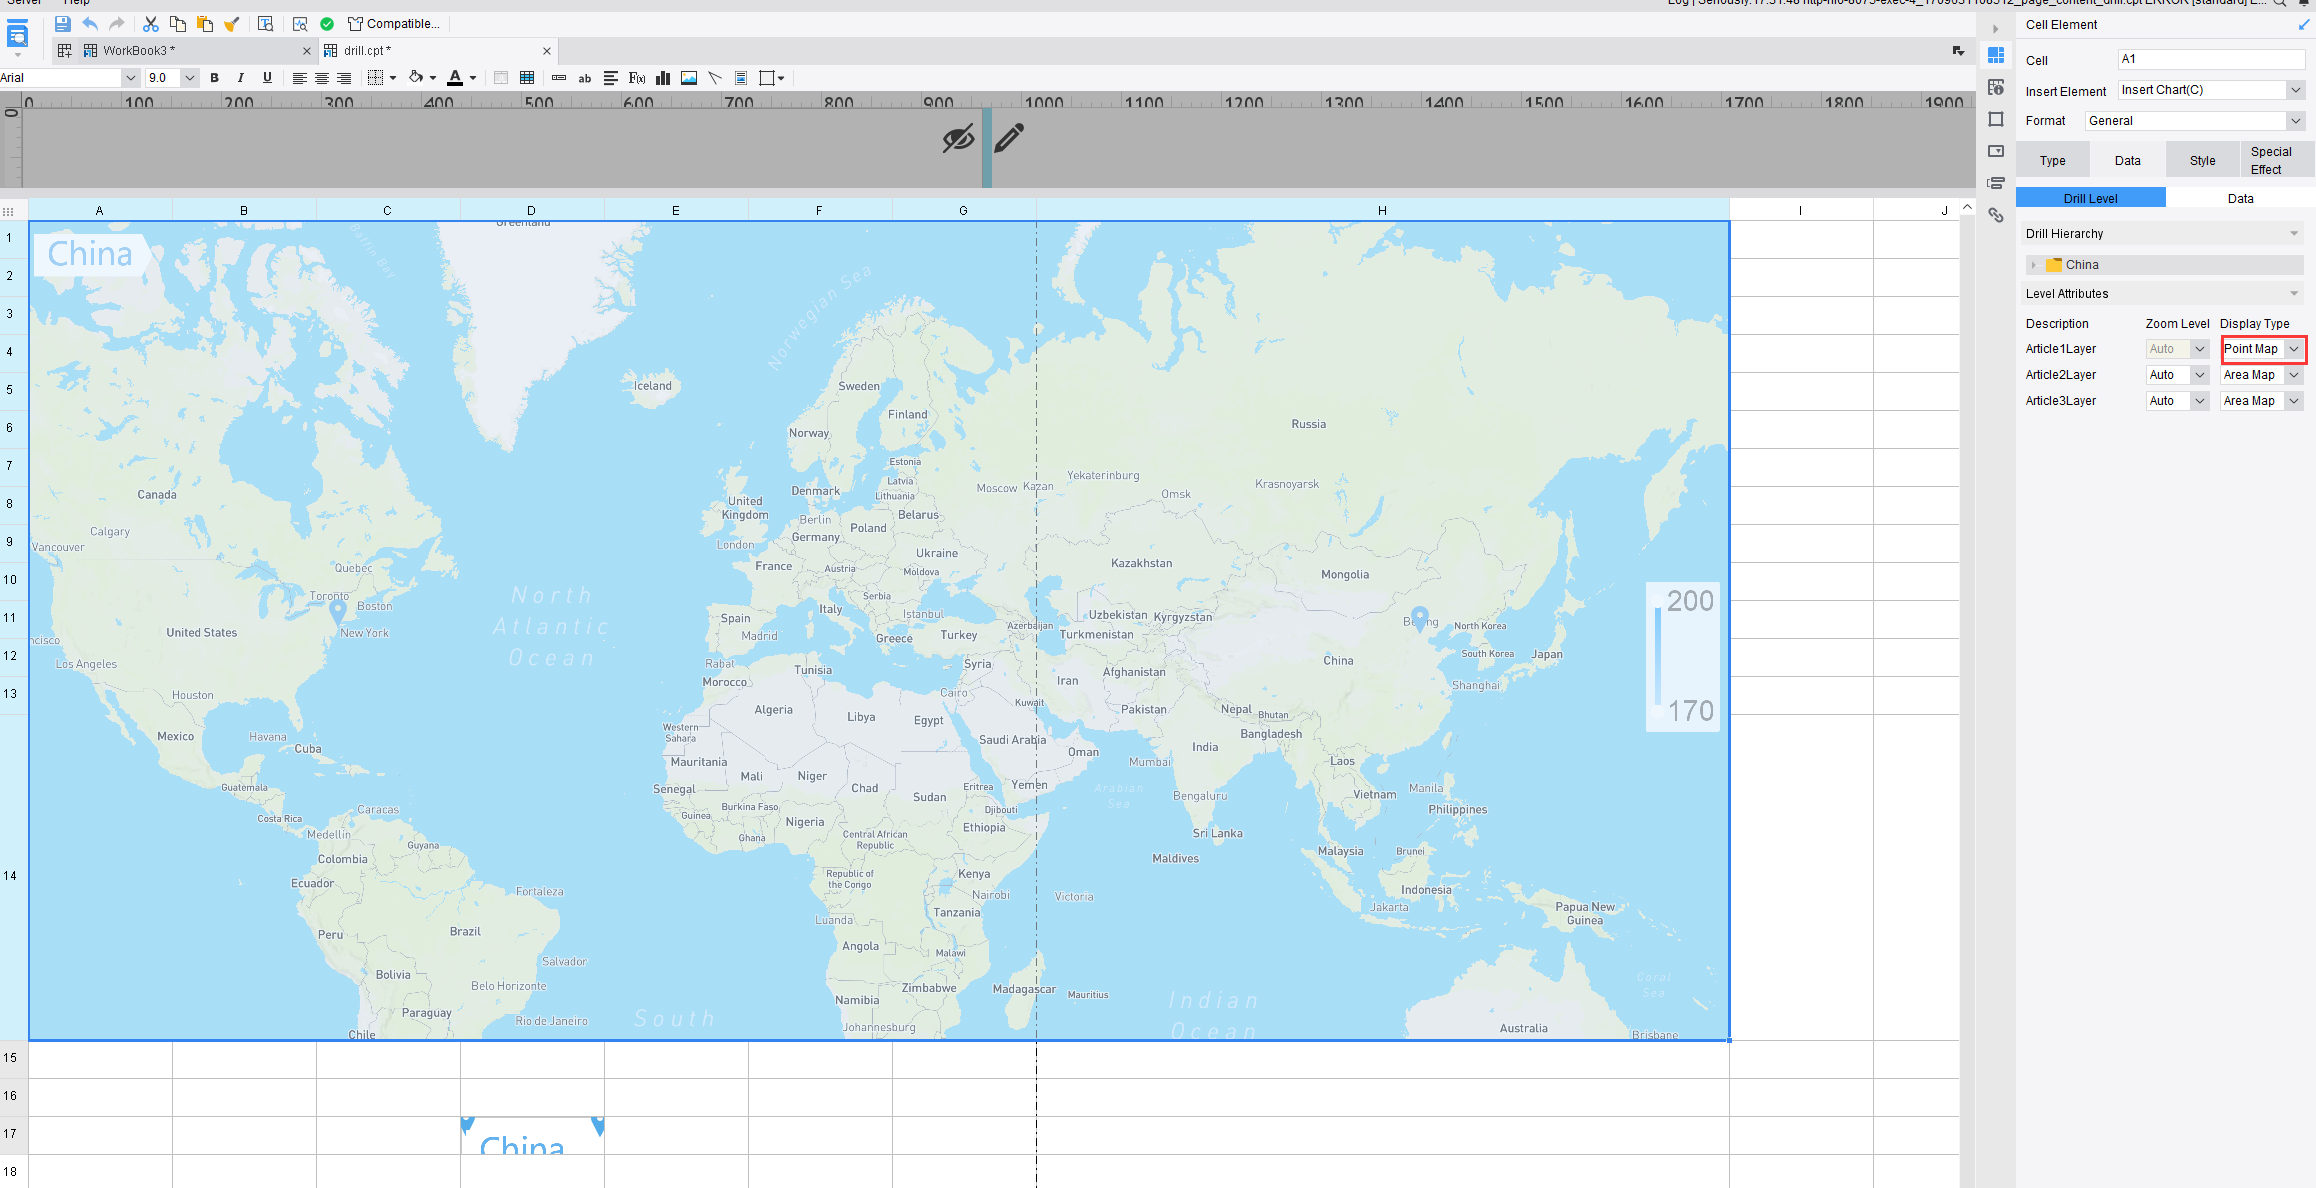The image size is (2316, 1188).
Task: Insert plain text element icon
Action: click(559, 78)
